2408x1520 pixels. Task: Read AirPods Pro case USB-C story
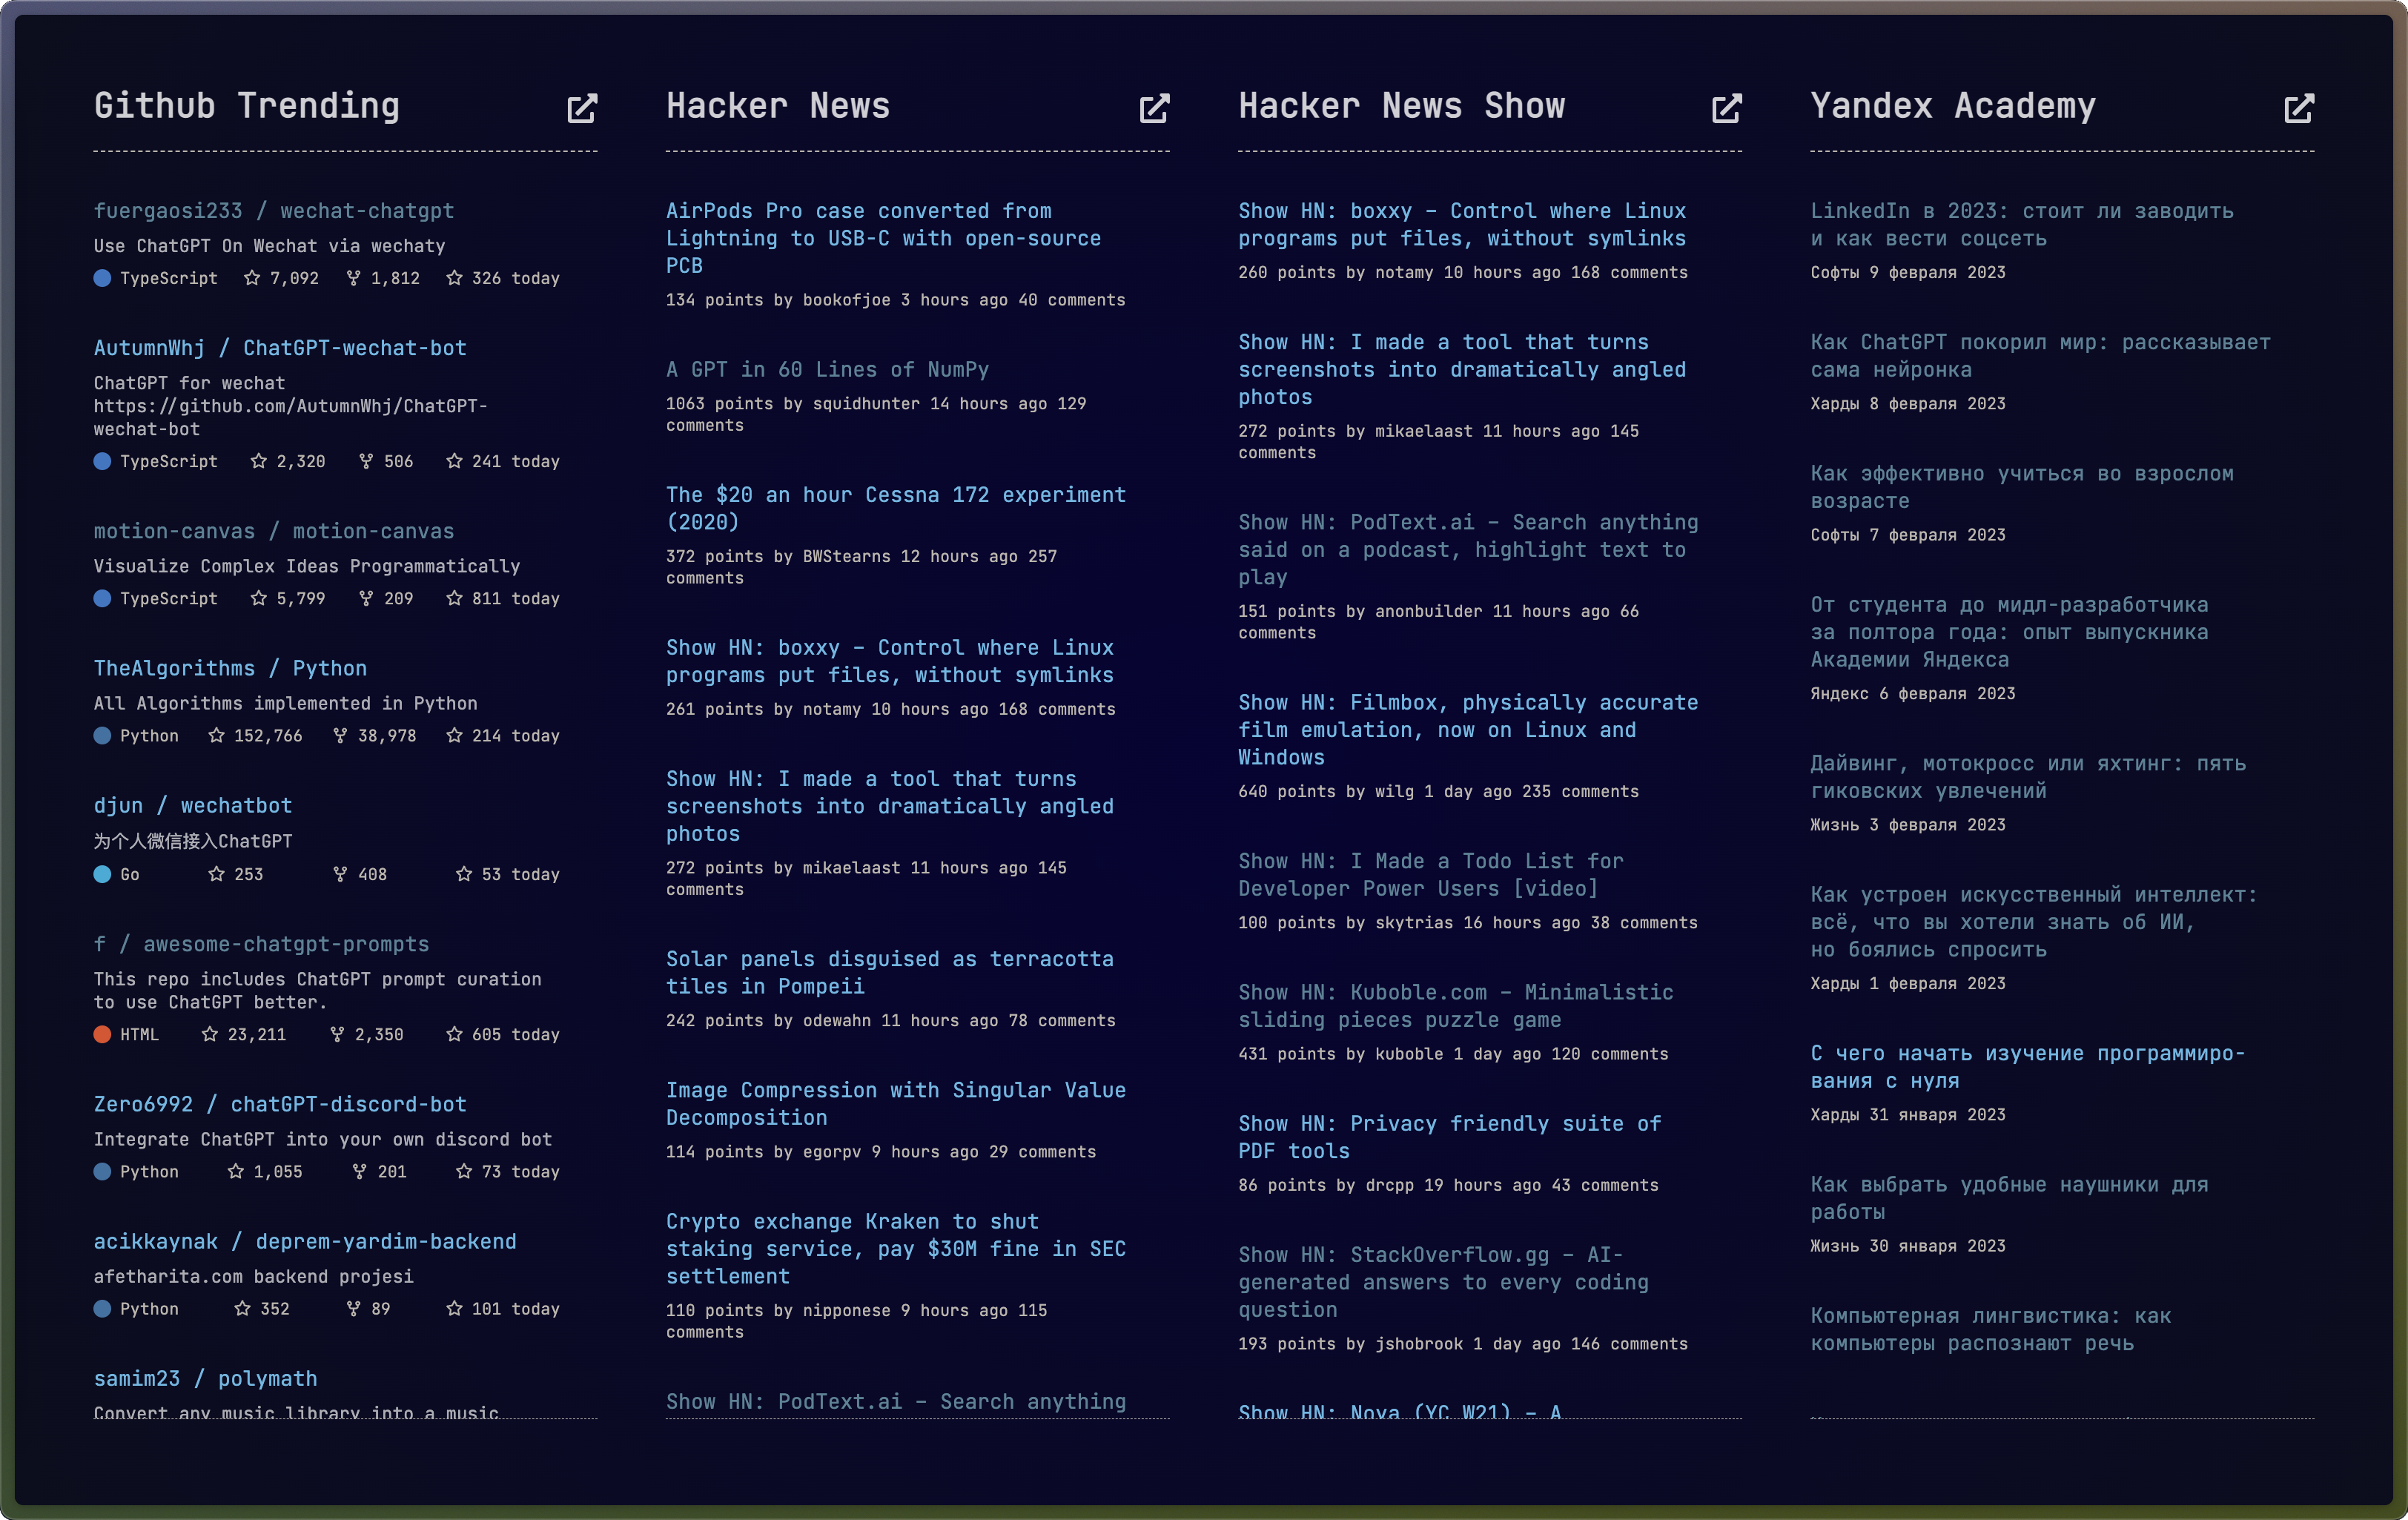pos(883,238)
